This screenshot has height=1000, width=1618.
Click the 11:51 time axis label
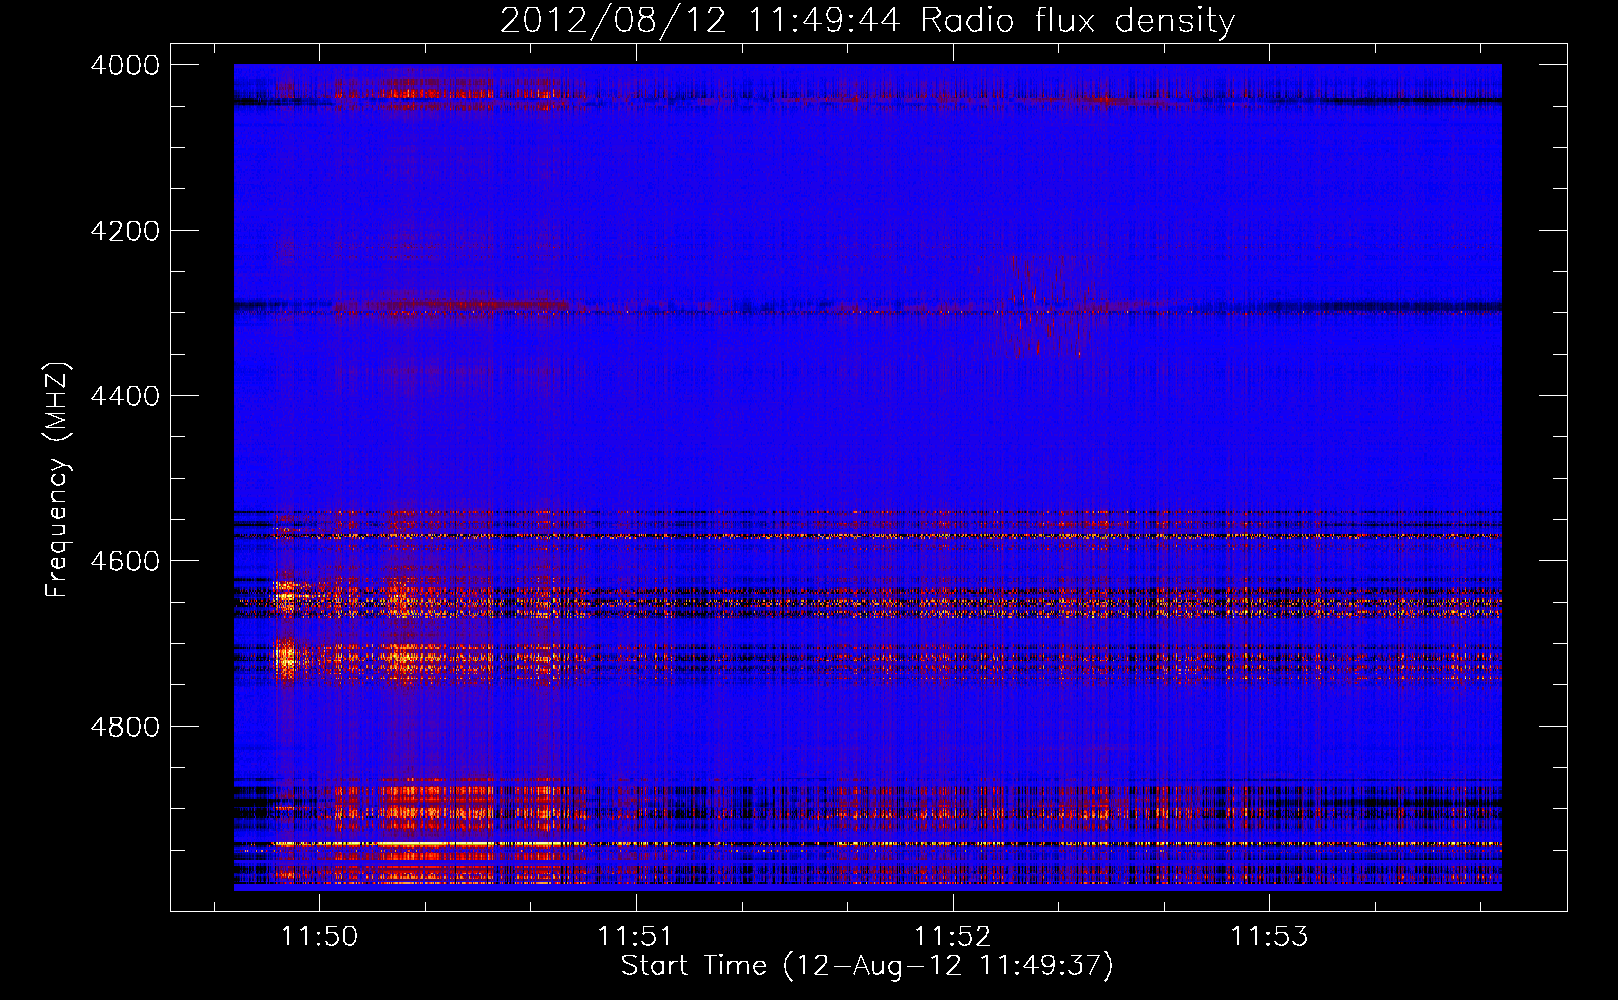click(635, 936)
